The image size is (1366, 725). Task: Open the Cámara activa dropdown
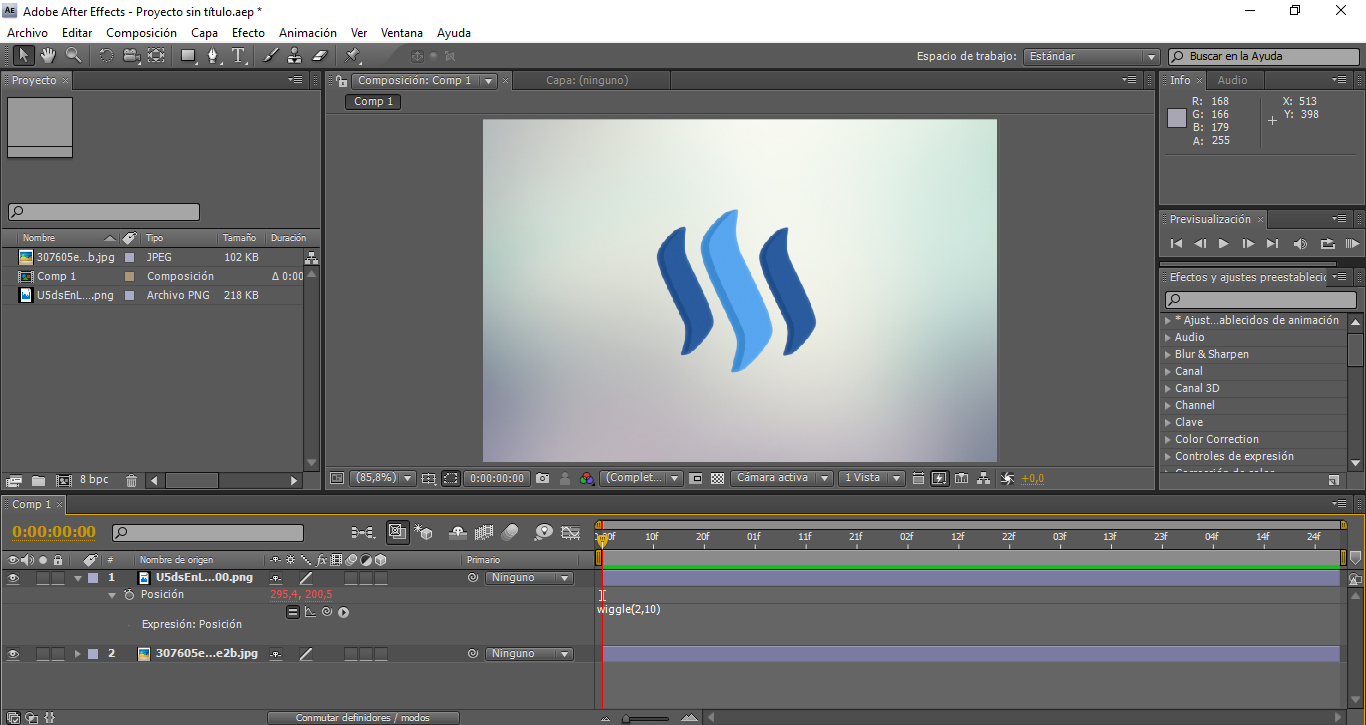[x=781, y=478]
